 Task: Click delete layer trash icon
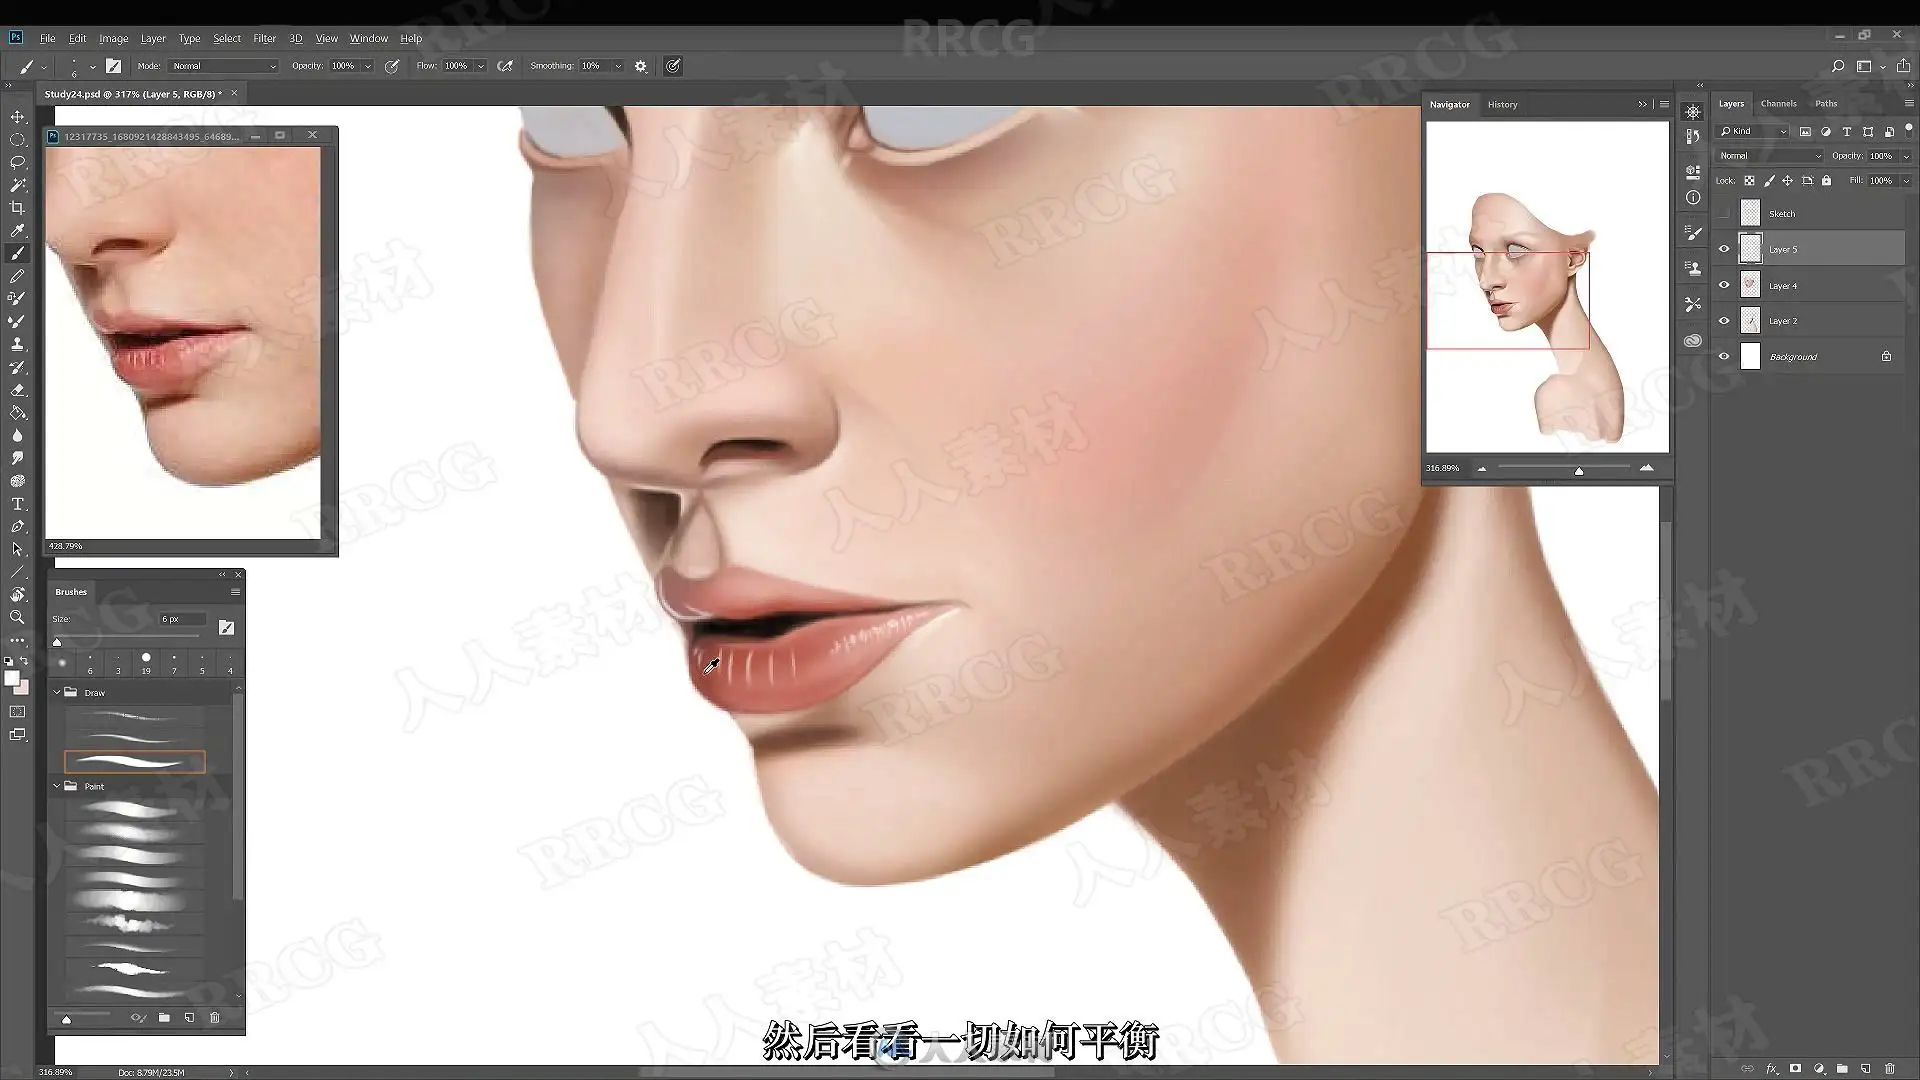[1889, 1069]
